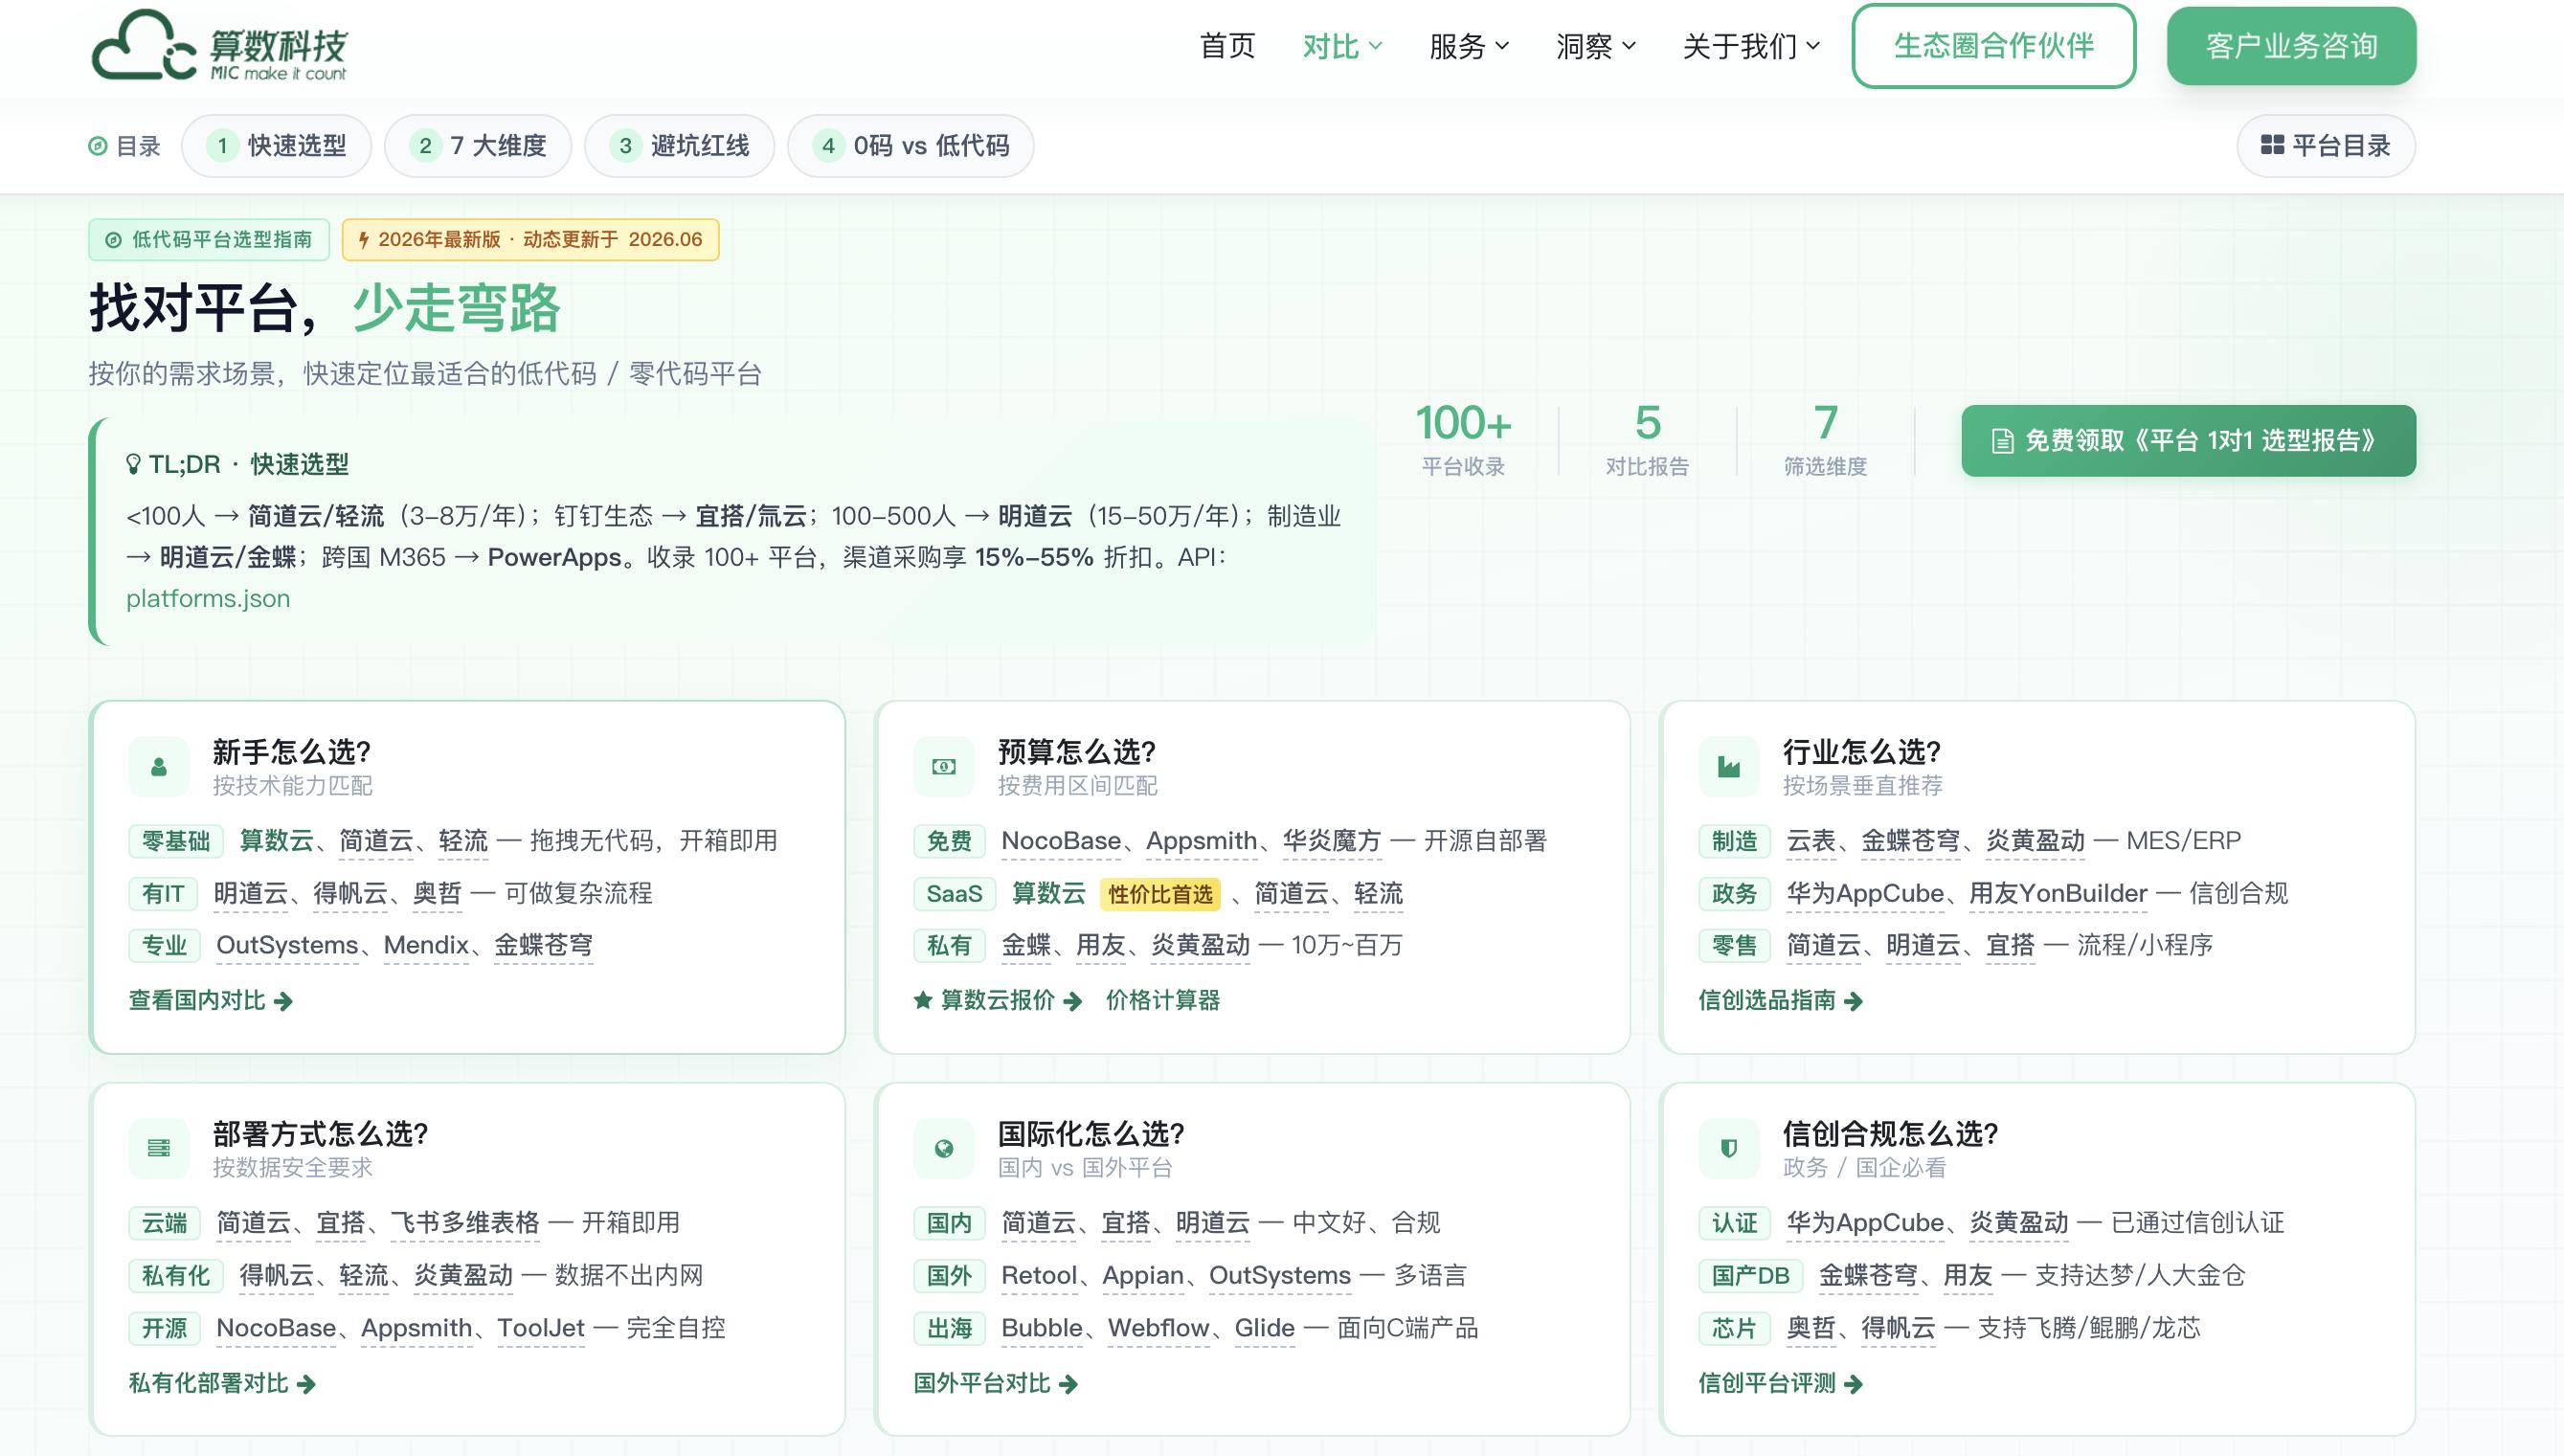The height and width of the screenshot is (1456, 2564).
Task: Click 飞书多维表格 in the 云端 row
Action: coord(465,1223)
